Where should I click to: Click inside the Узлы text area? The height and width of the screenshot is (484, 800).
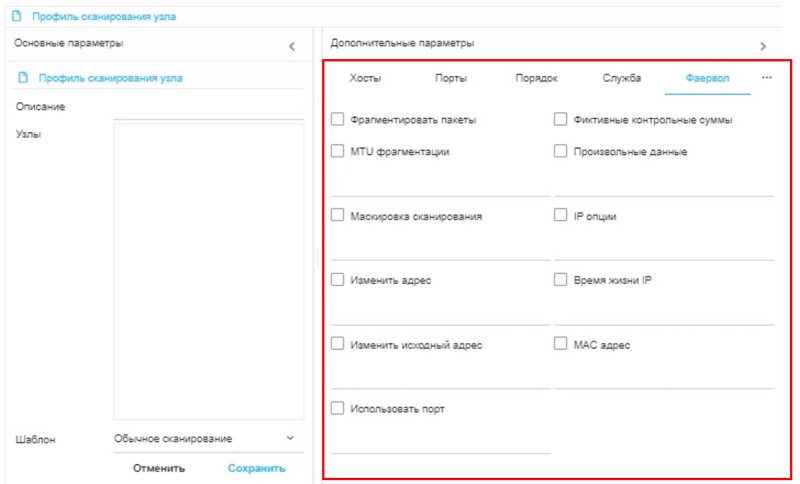point(208,270)
